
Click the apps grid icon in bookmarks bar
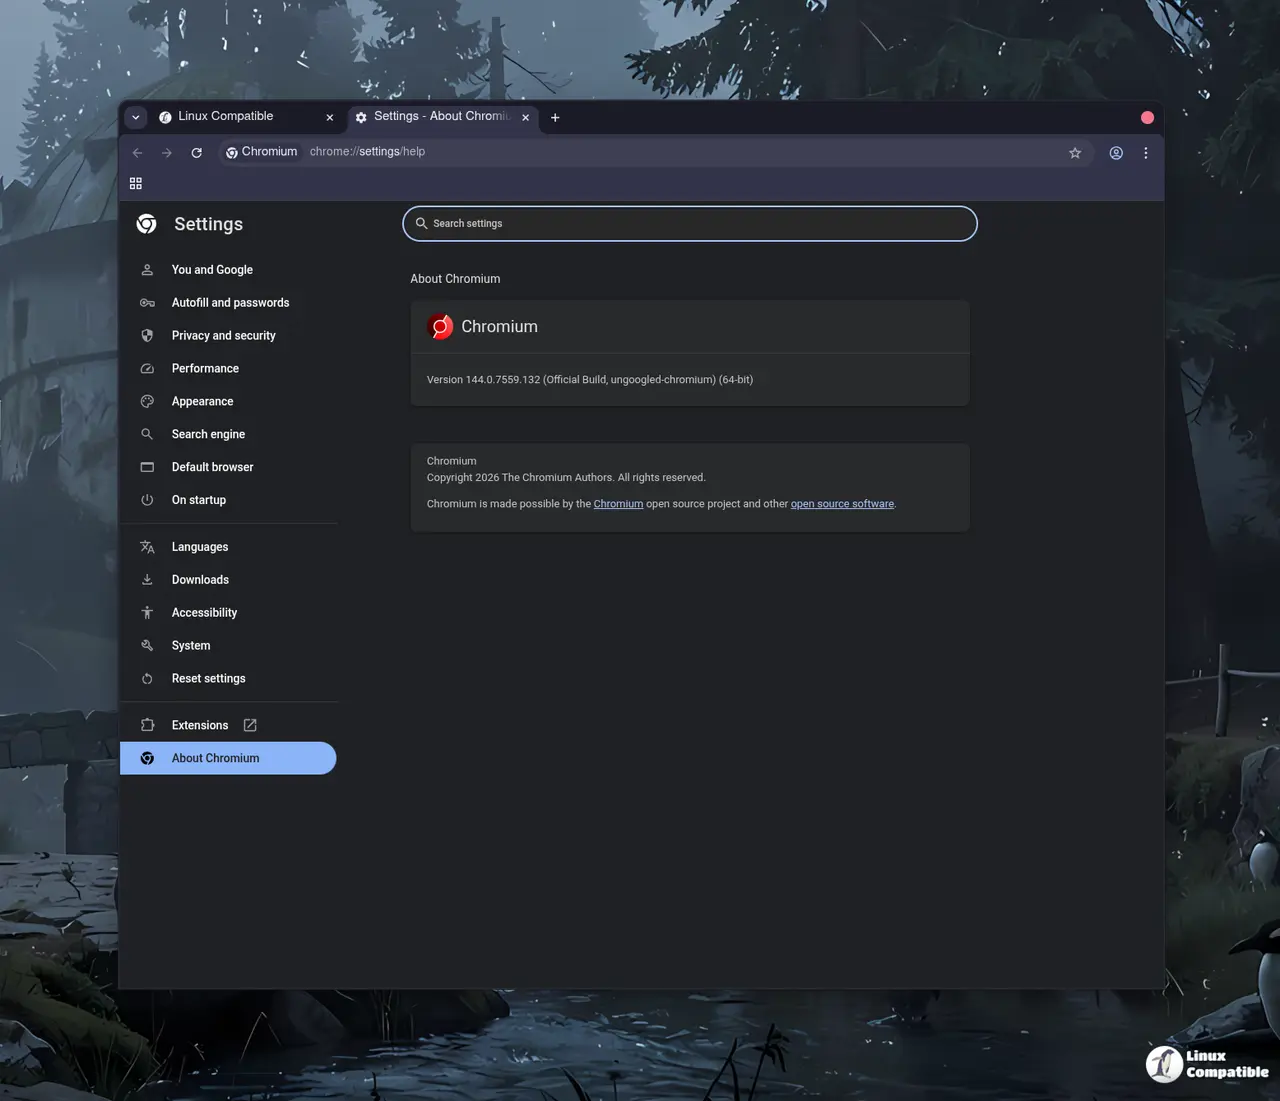tap(136, 184)
